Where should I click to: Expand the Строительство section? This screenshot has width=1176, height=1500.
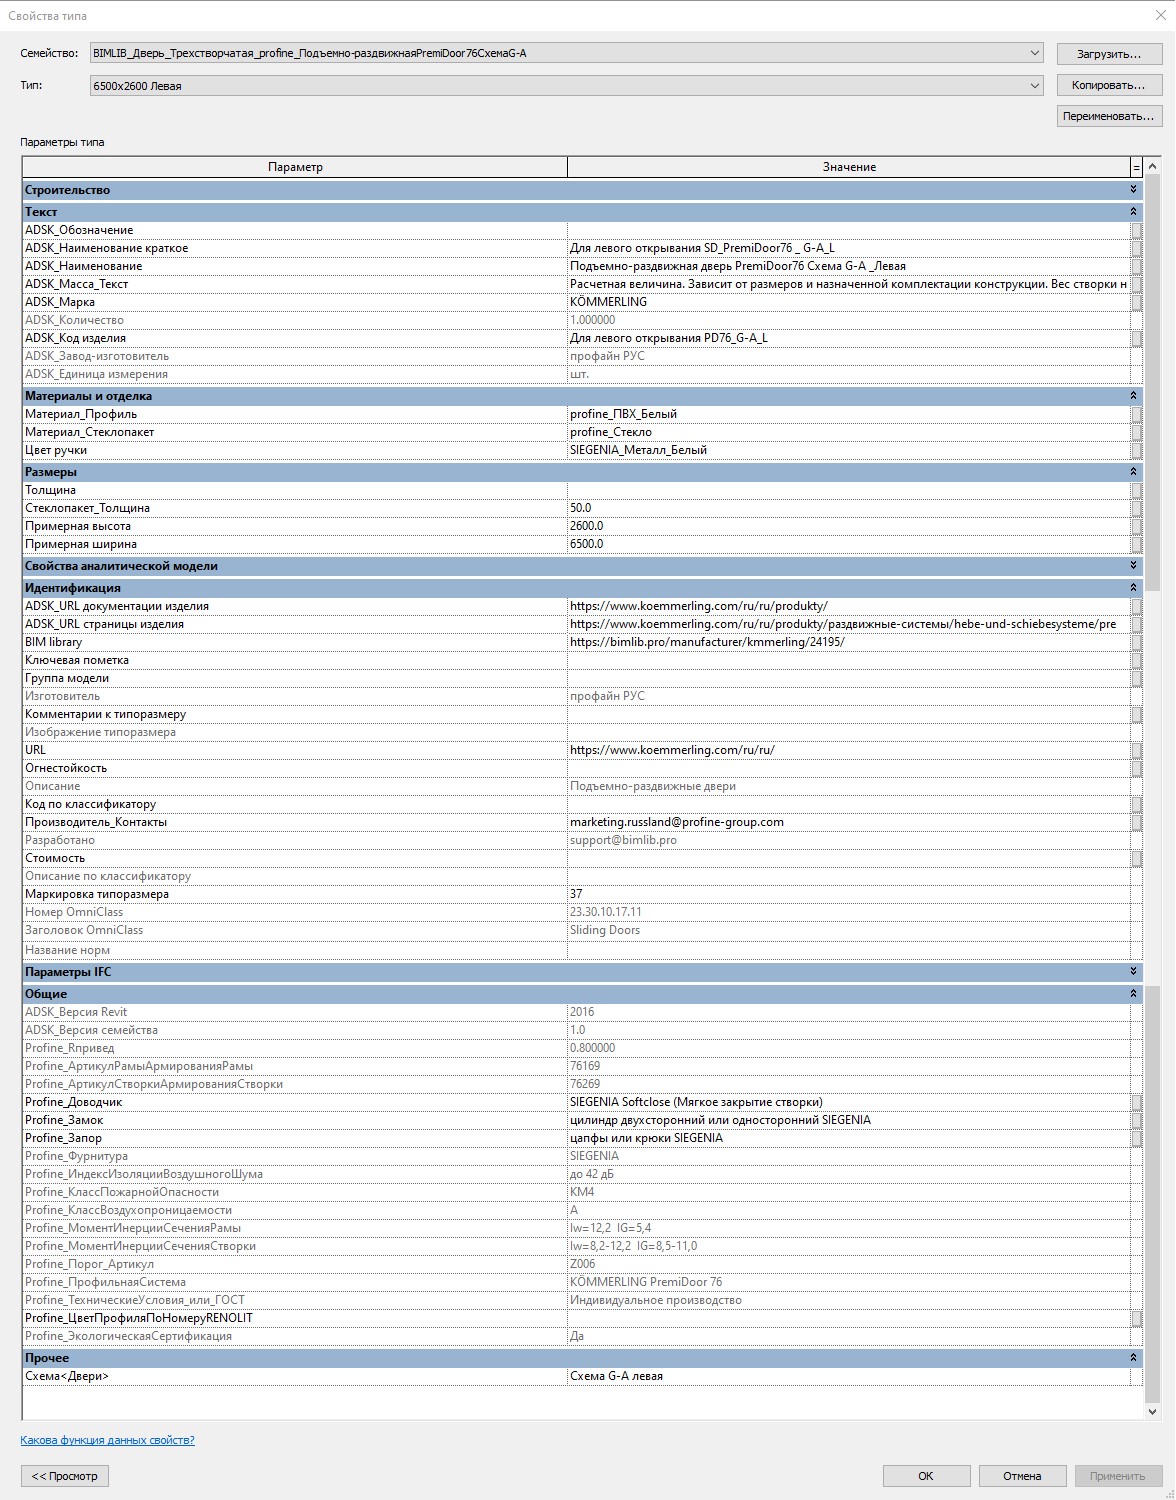pyautogui.click(x=1133, y=190)
